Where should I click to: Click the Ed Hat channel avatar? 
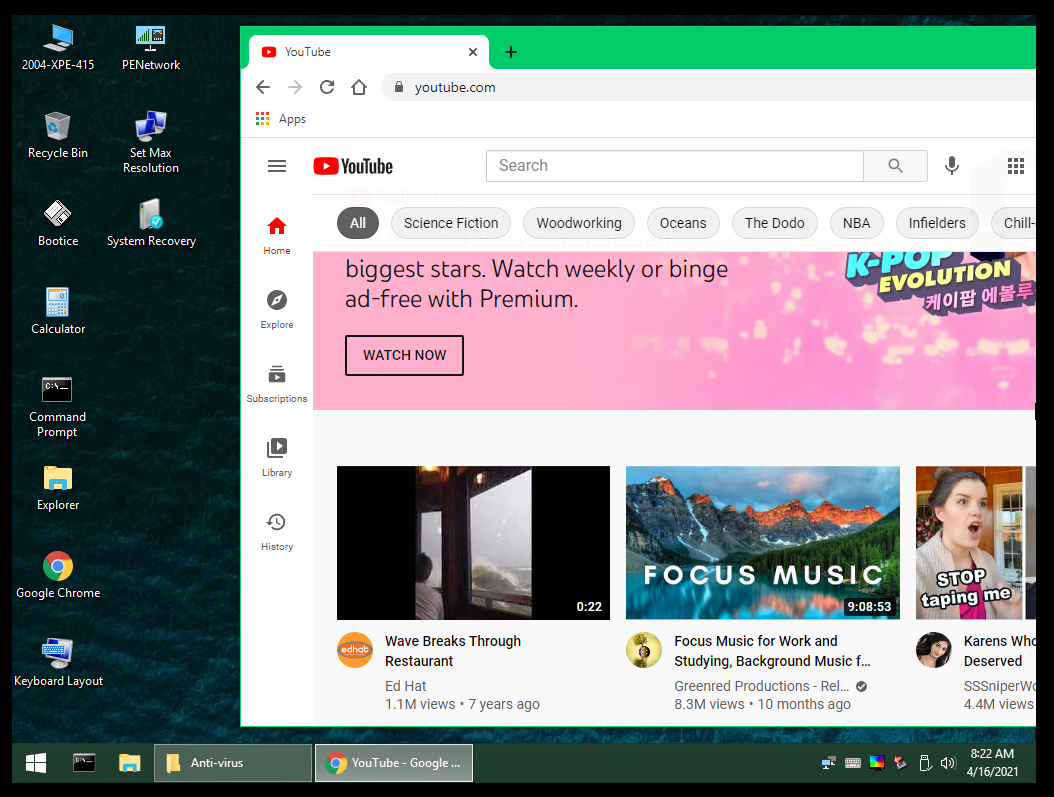tap(355, 650)
